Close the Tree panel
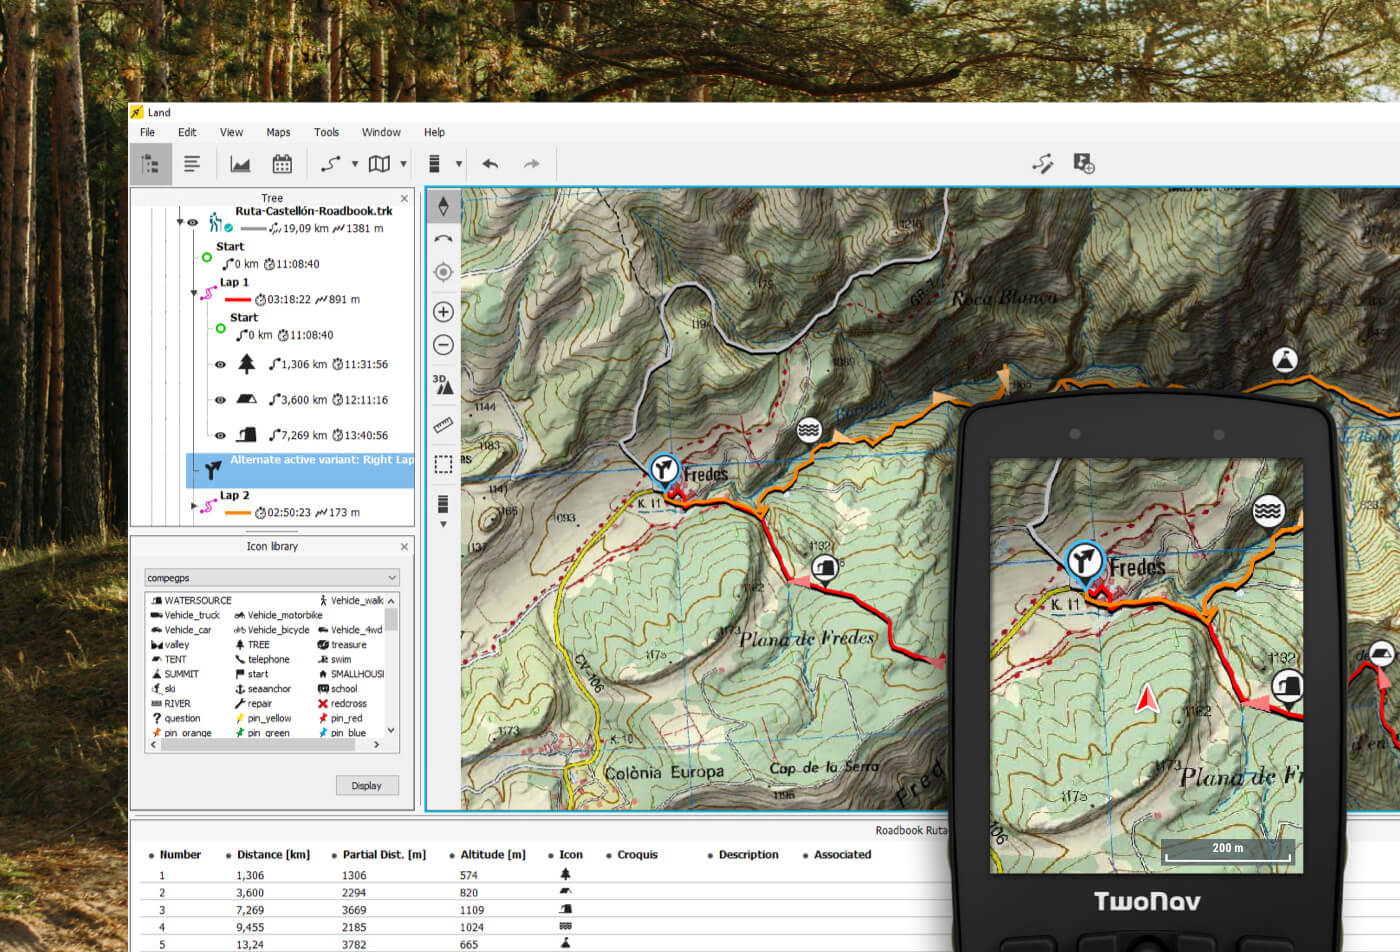The width and height of the screenshot is (1400, 952). [404, 199]
